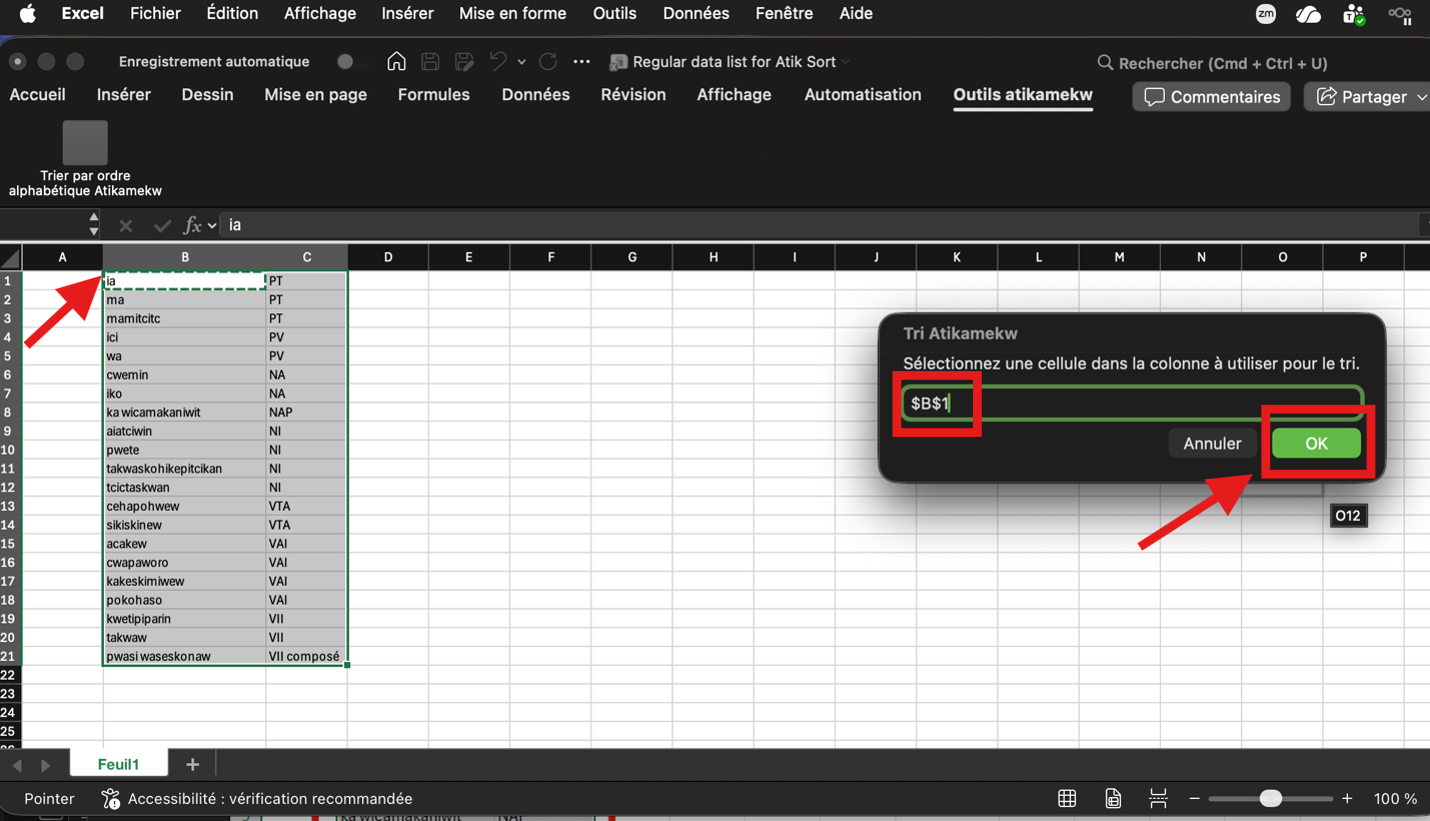Click the select-all corner of the grid
1430x821 pixels.
(10, 258)
